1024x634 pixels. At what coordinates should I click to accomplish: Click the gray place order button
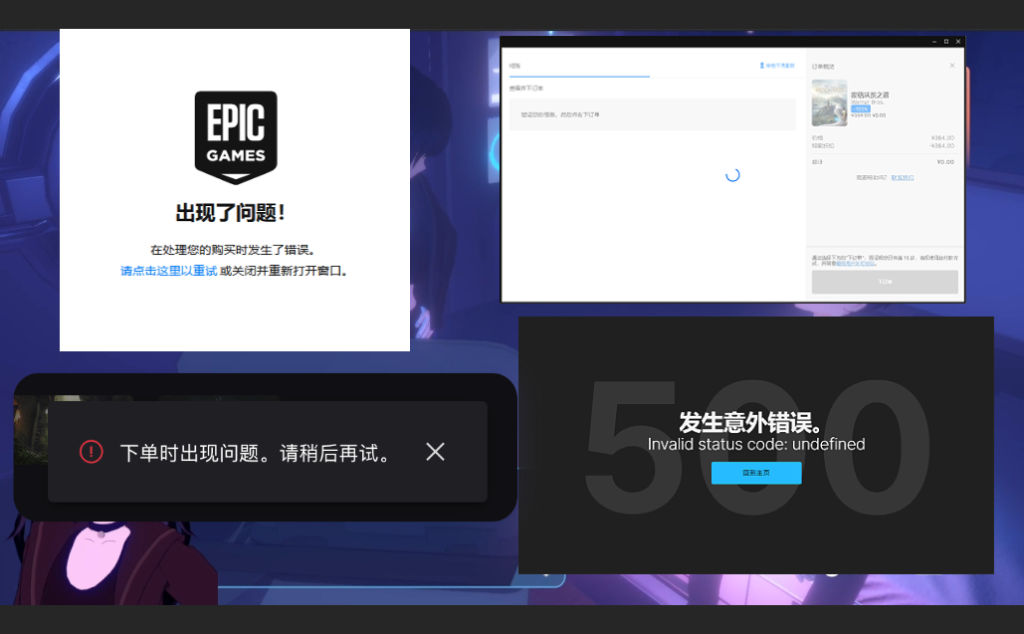point(884,282)
